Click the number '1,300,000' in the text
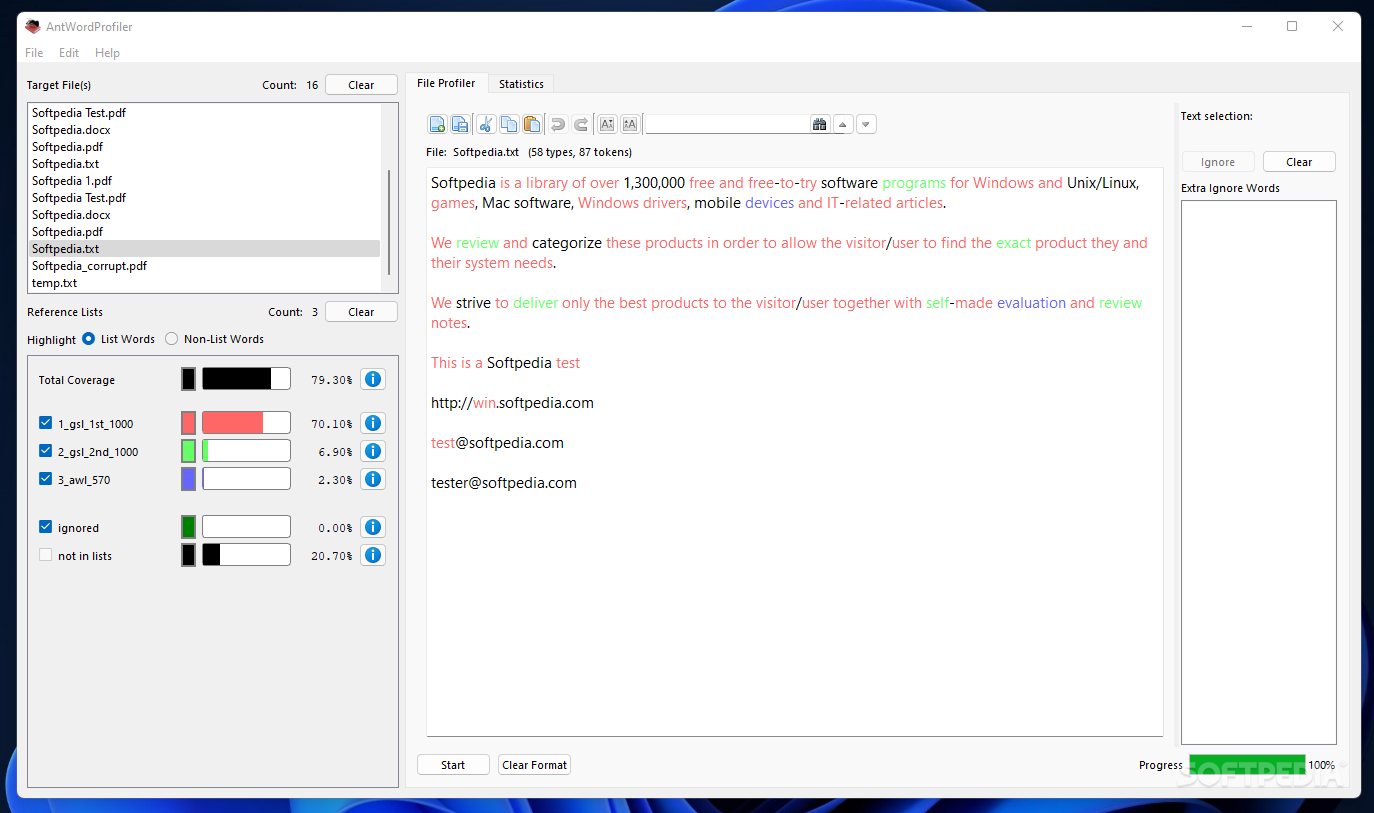 [x=654, y=183]
